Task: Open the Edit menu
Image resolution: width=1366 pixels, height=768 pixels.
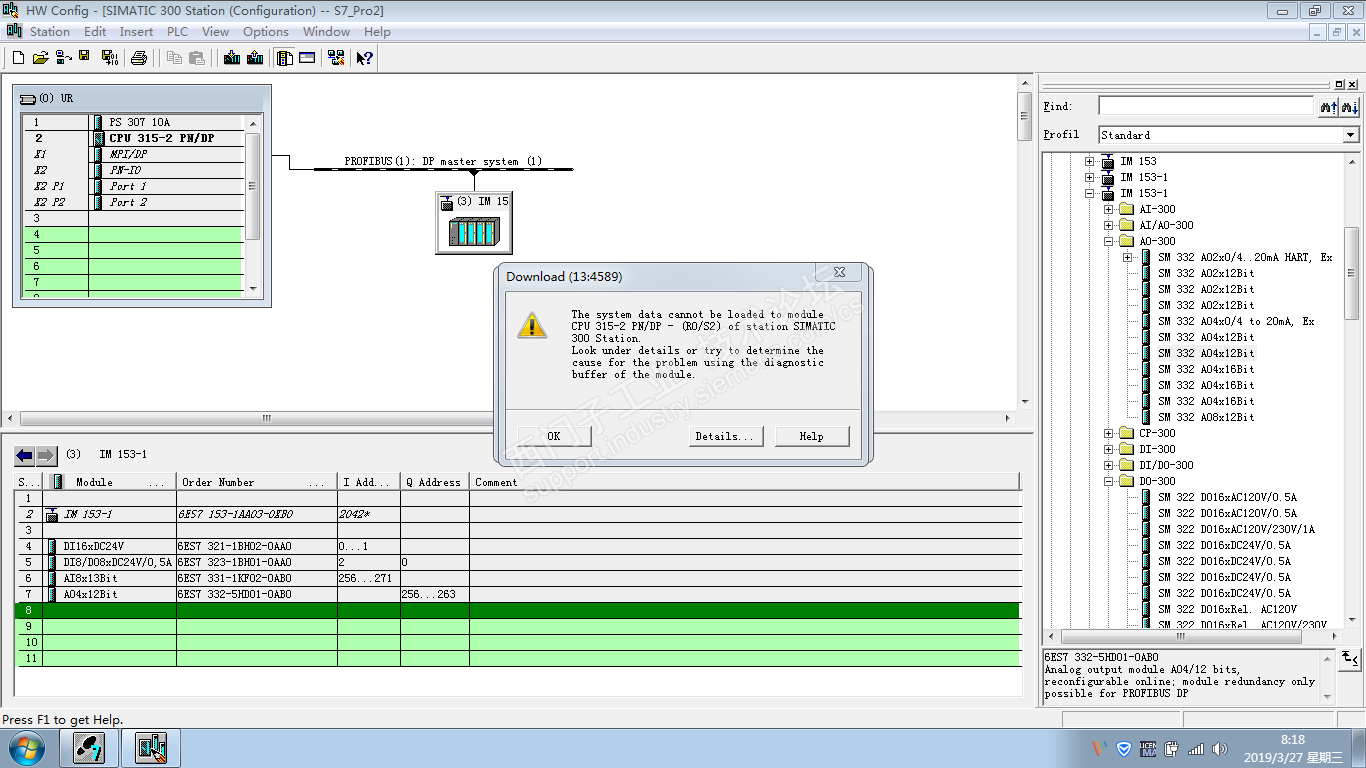Action: point(95,32)
